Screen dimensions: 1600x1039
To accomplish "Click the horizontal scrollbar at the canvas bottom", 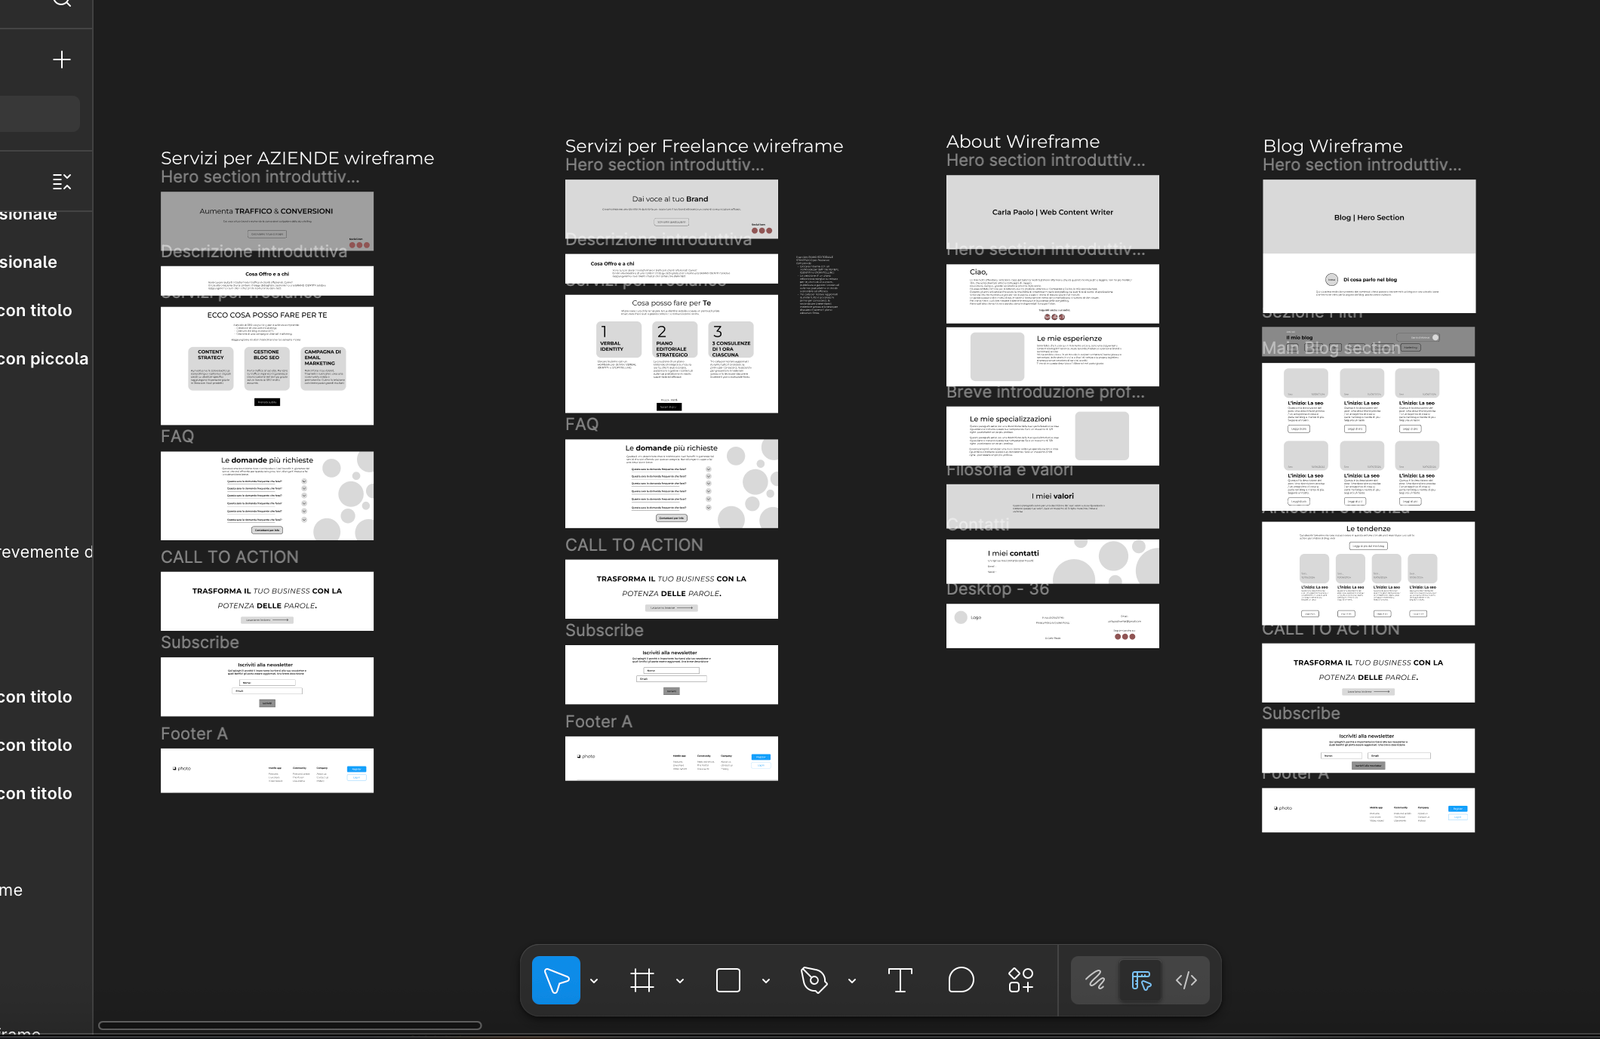I will click(290, 1025).
